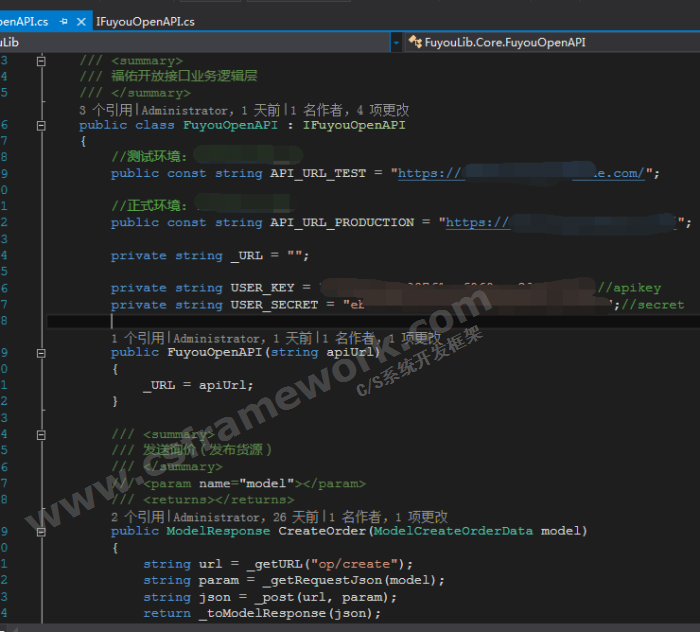Image resolution: width=700 pixels, height=632 pixels.
Task: Collapse the CreateOrder method region
Action: (41, 531)
